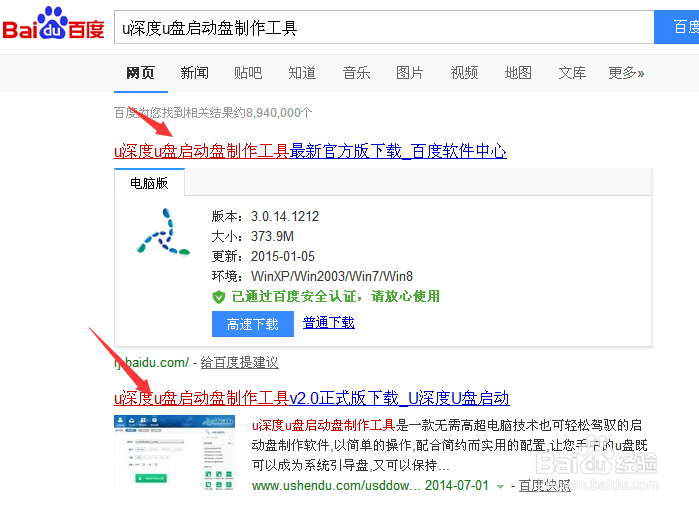This screenshot has width=699, height=509.
Task: Select the 网页 tab
Action: pos(140,73)
